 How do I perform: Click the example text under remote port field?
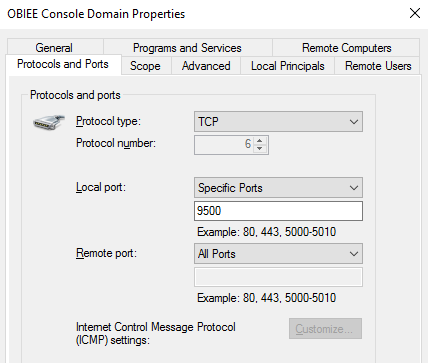coord(266,298)
